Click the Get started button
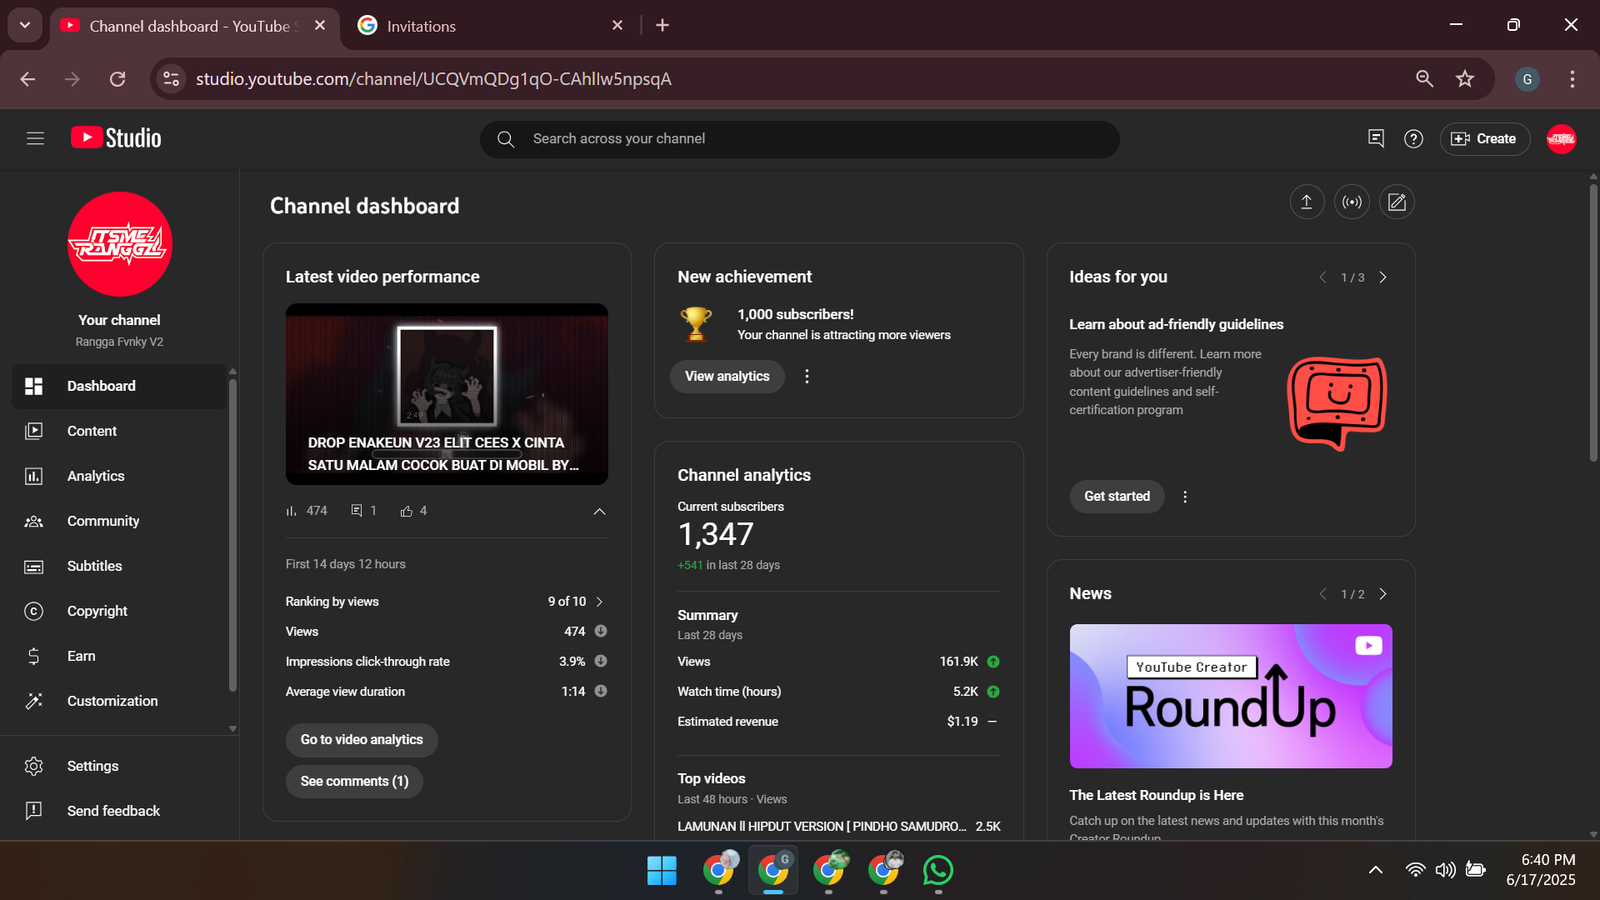Viewport: 1600px width, 900px height. click(1117, 496)
